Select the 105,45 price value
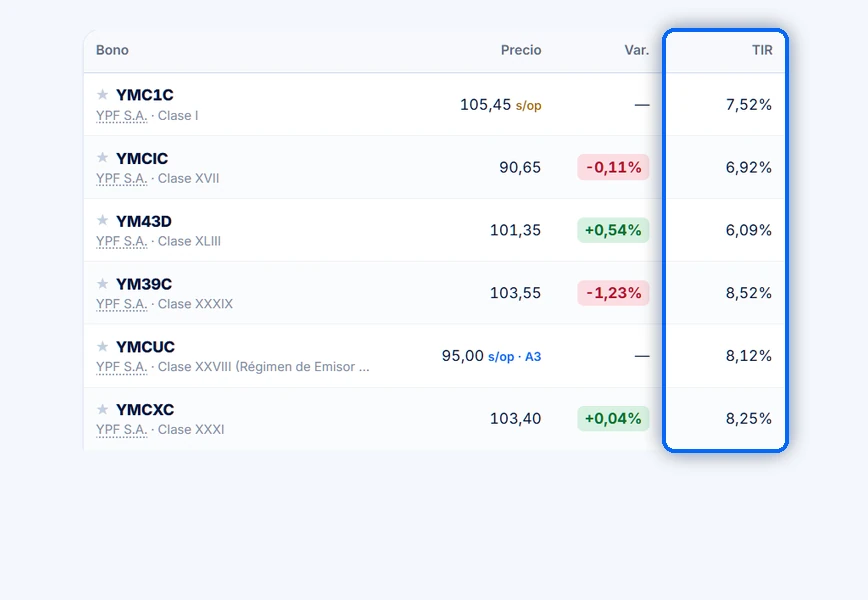 point(485,105)
